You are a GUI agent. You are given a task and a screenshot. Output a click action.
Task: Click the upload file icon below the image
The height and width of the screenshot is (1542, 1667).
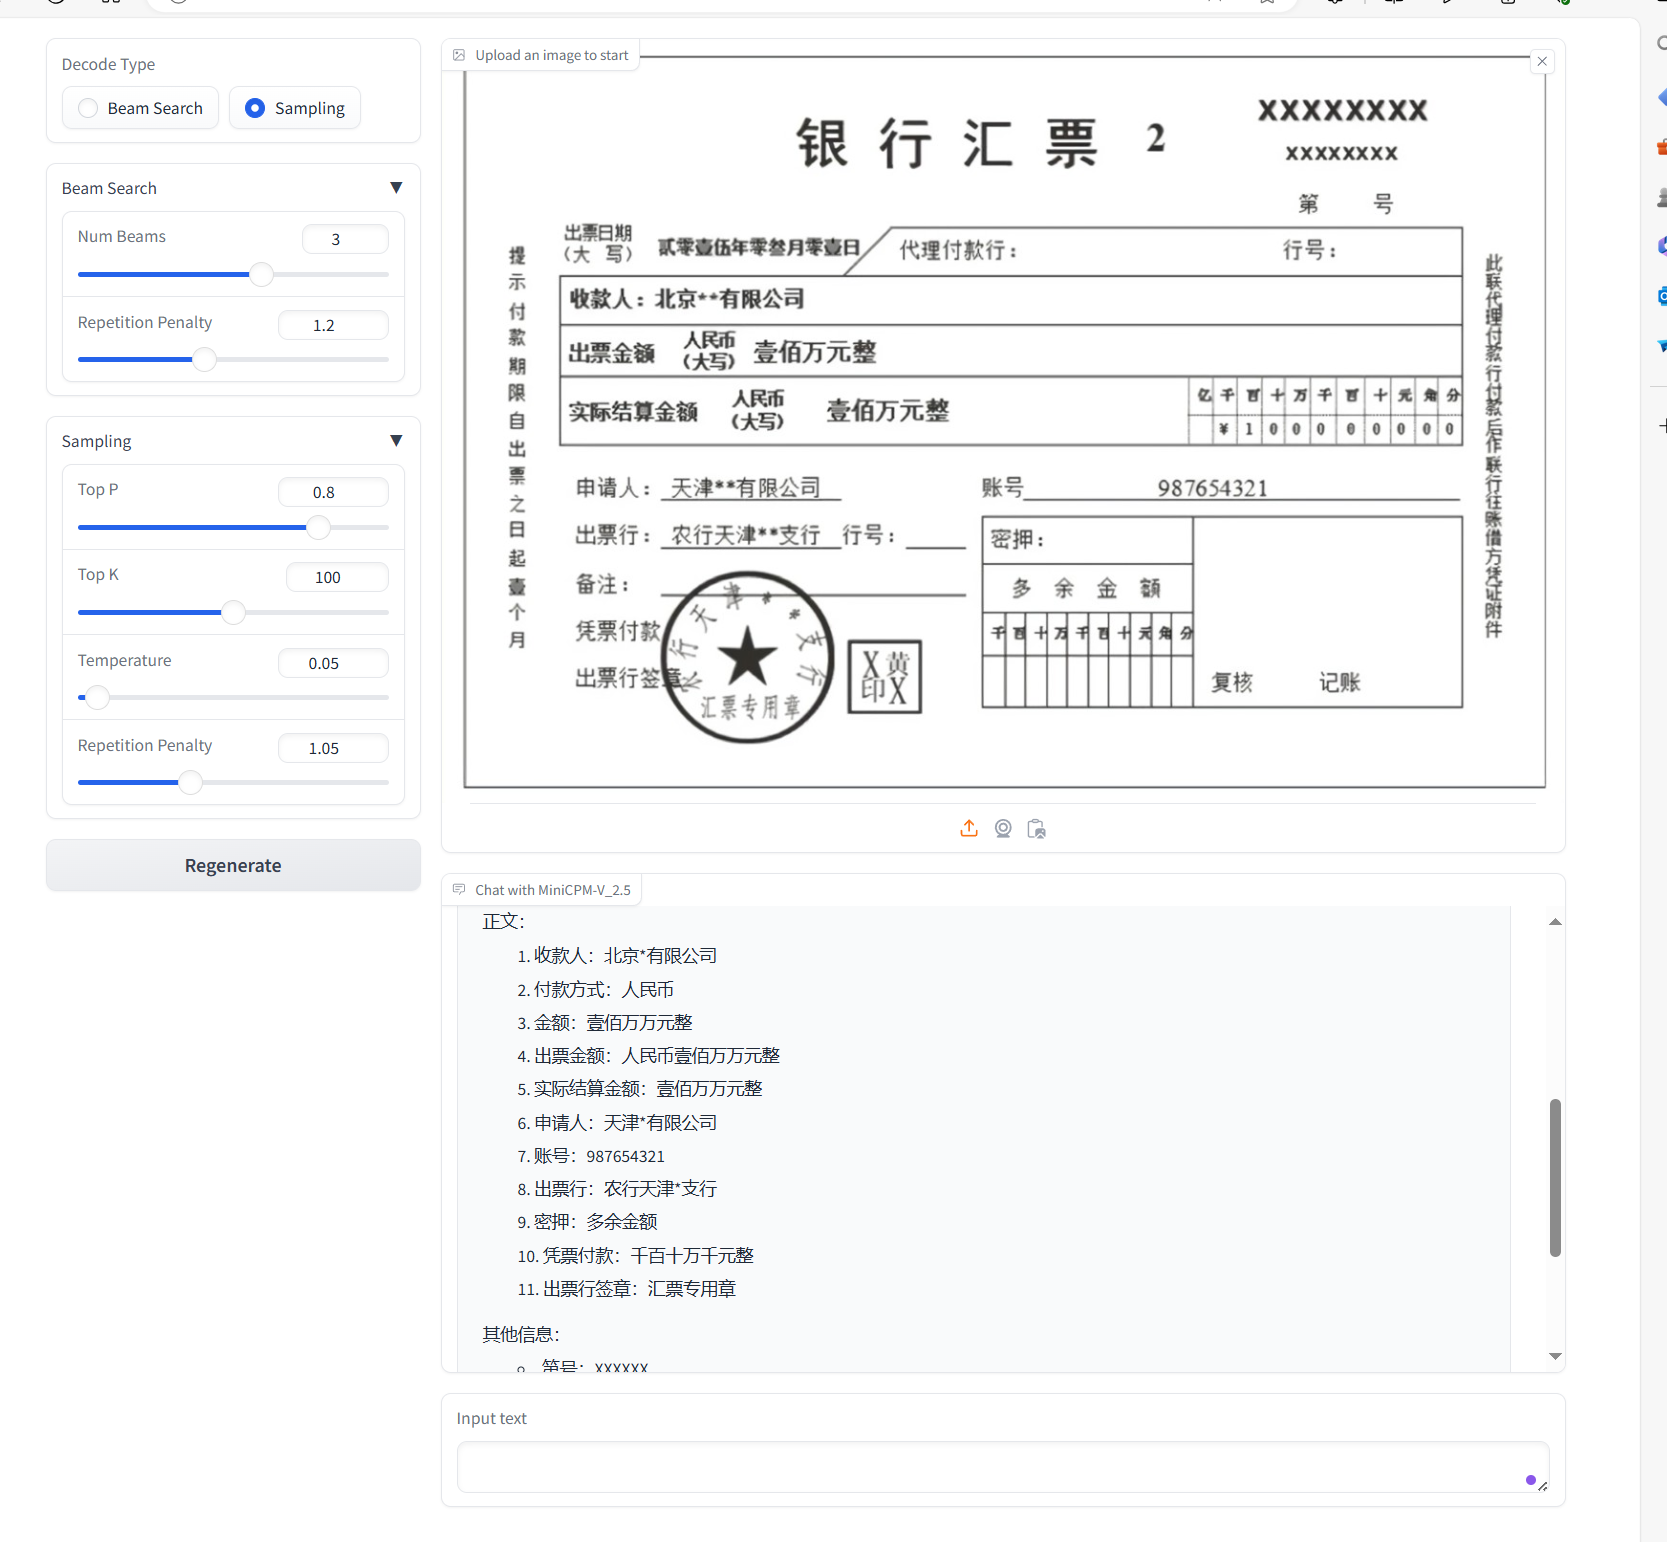tap(968, 828)
